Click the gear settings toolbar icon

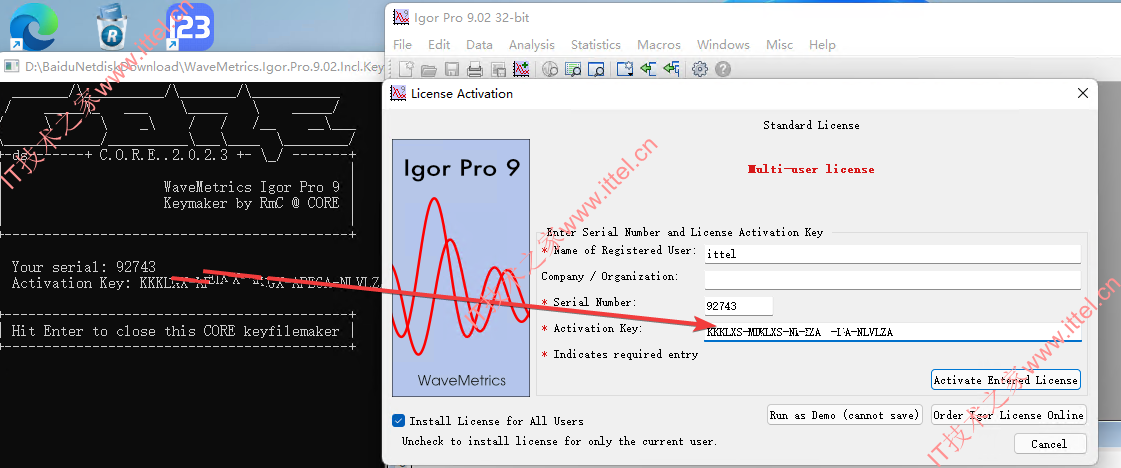pos(700,69)
